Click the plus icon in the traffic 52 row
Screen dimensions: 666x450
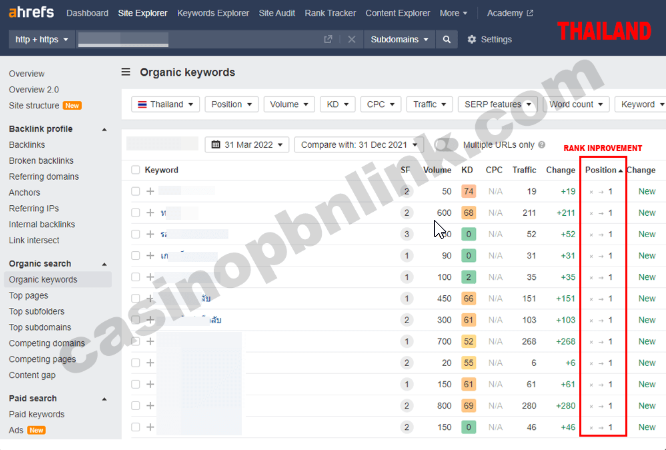coord(150,234)
